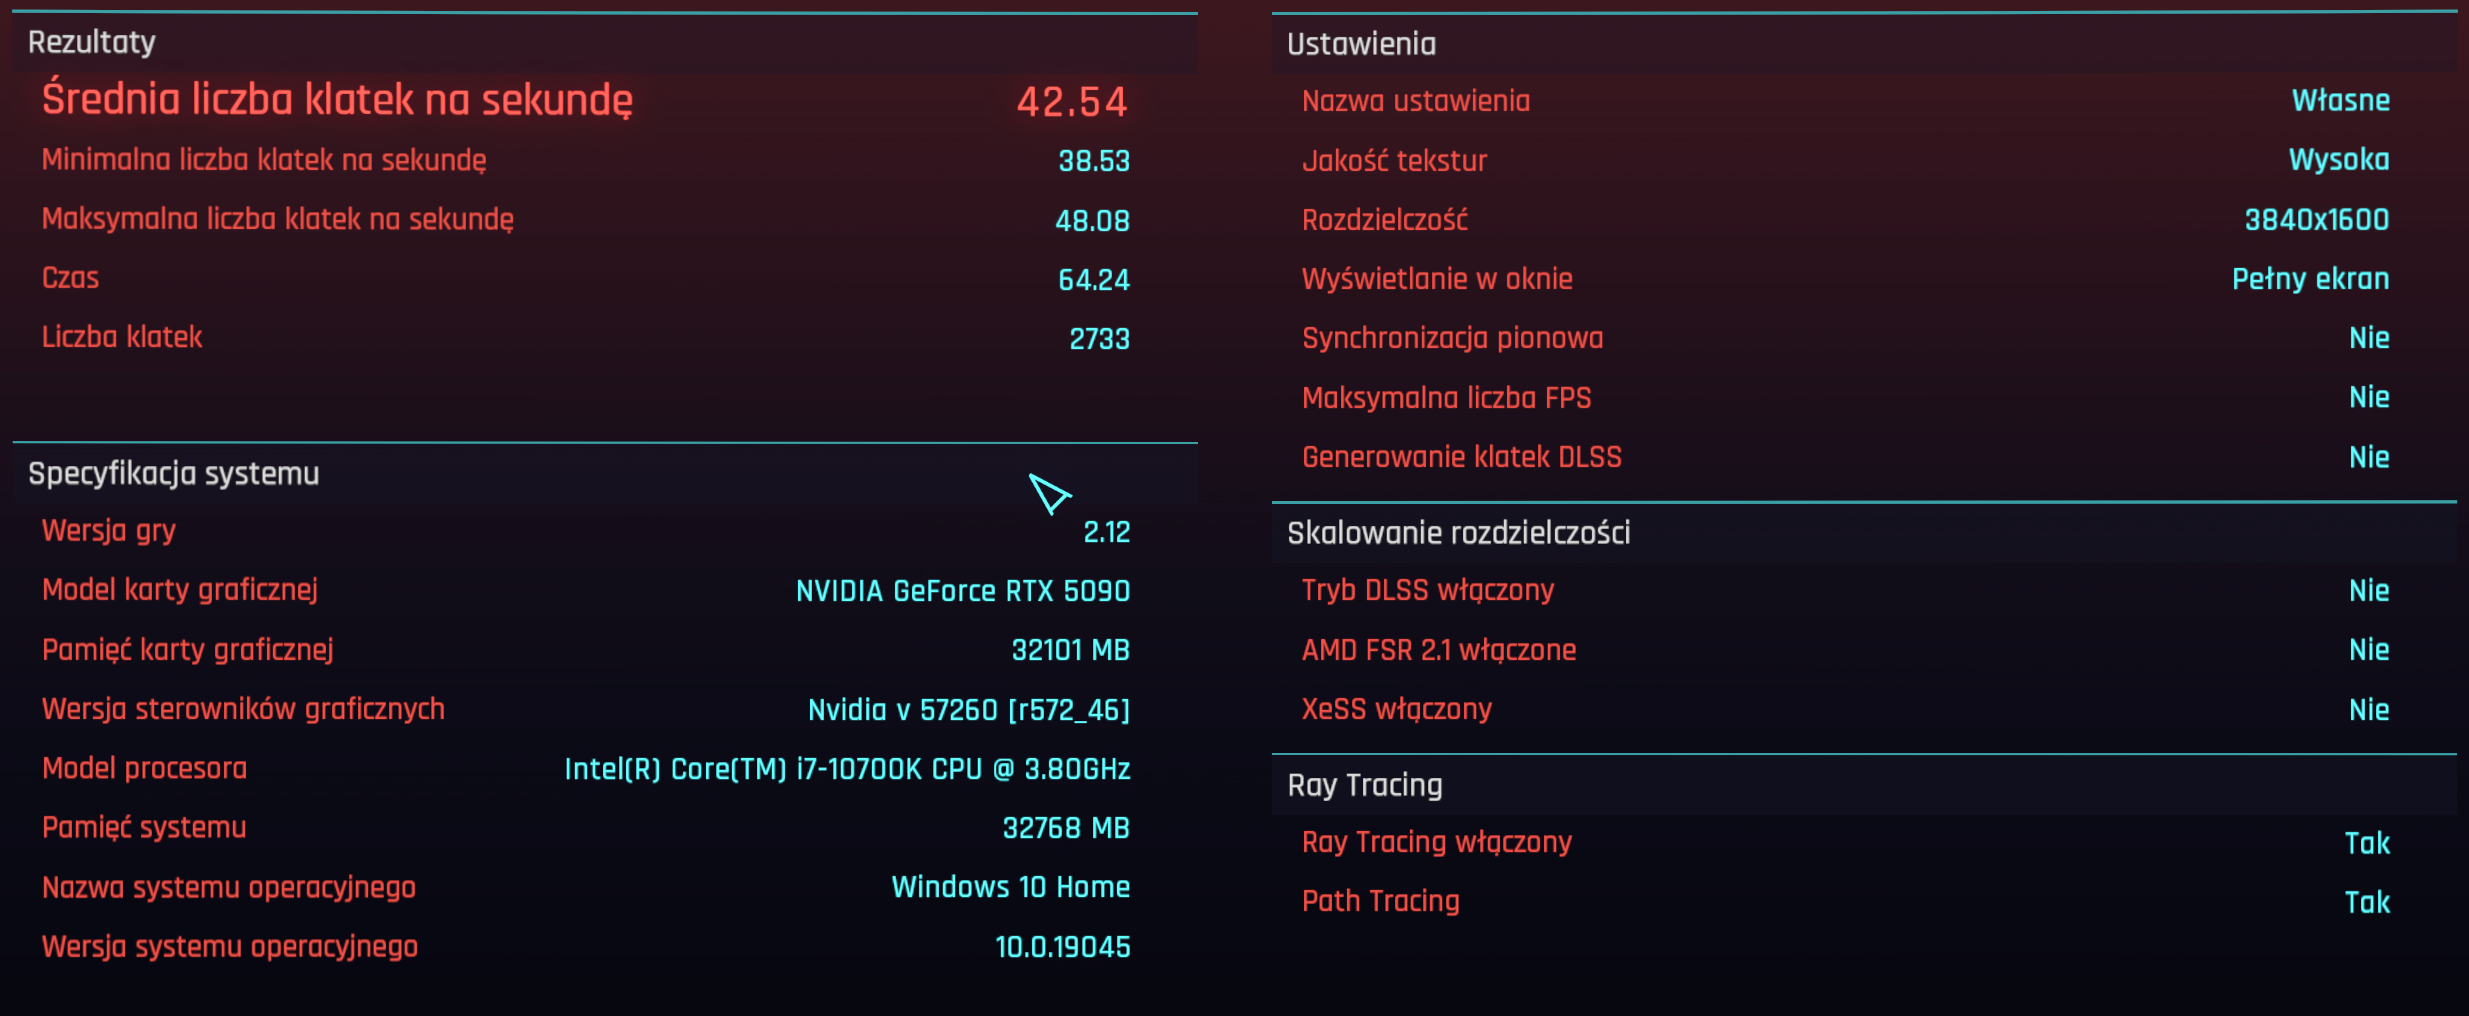Click the maximum FPS value 48.08
Viewport: 2469px width, 1016px height.
(x=1092, y=220)
